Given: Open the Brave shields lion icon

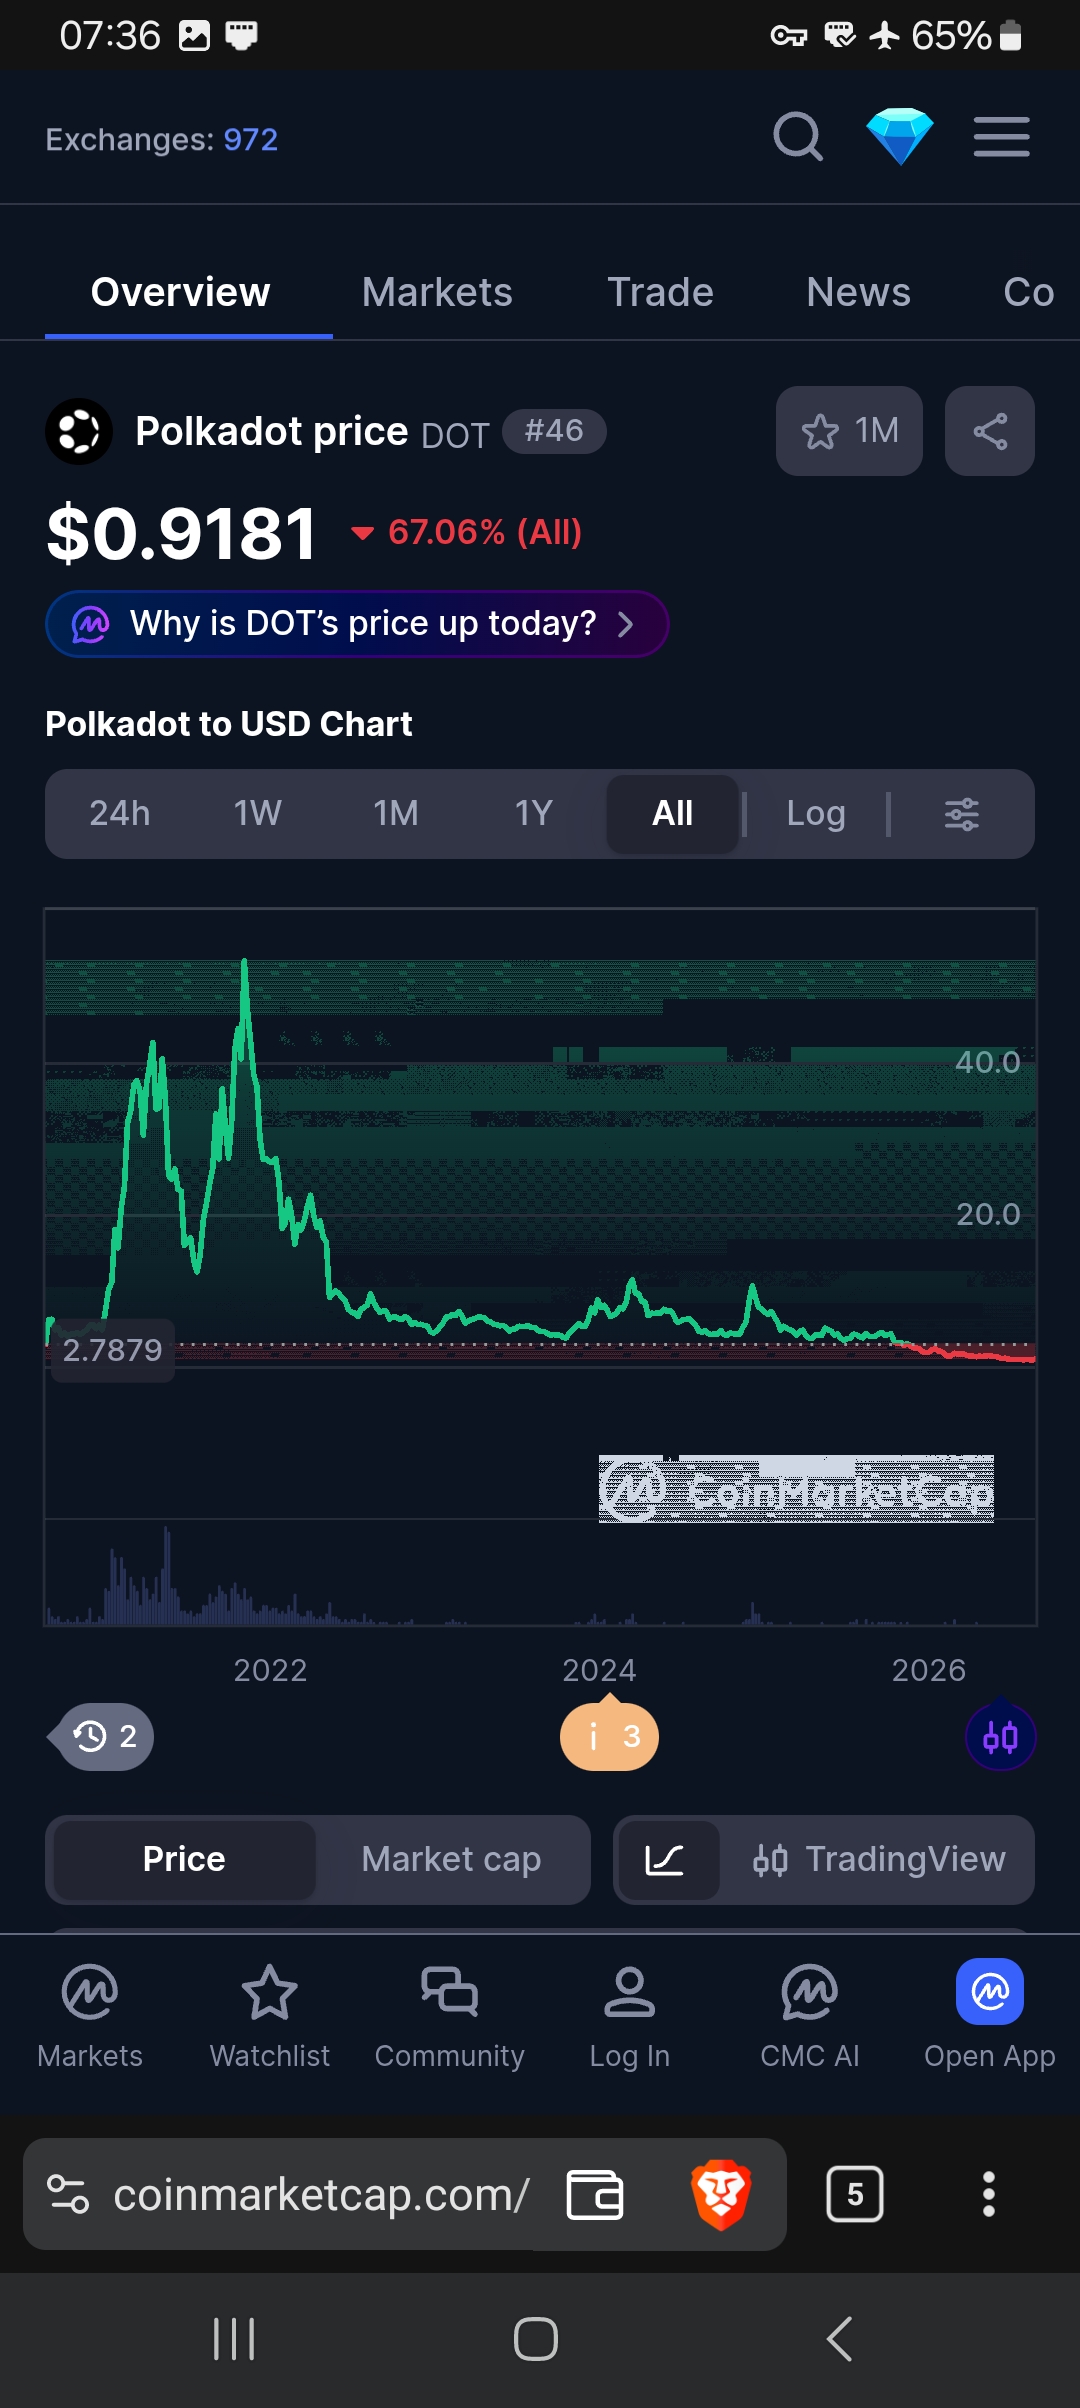Looking at the screenshot, I should (x=721, y=2195).
